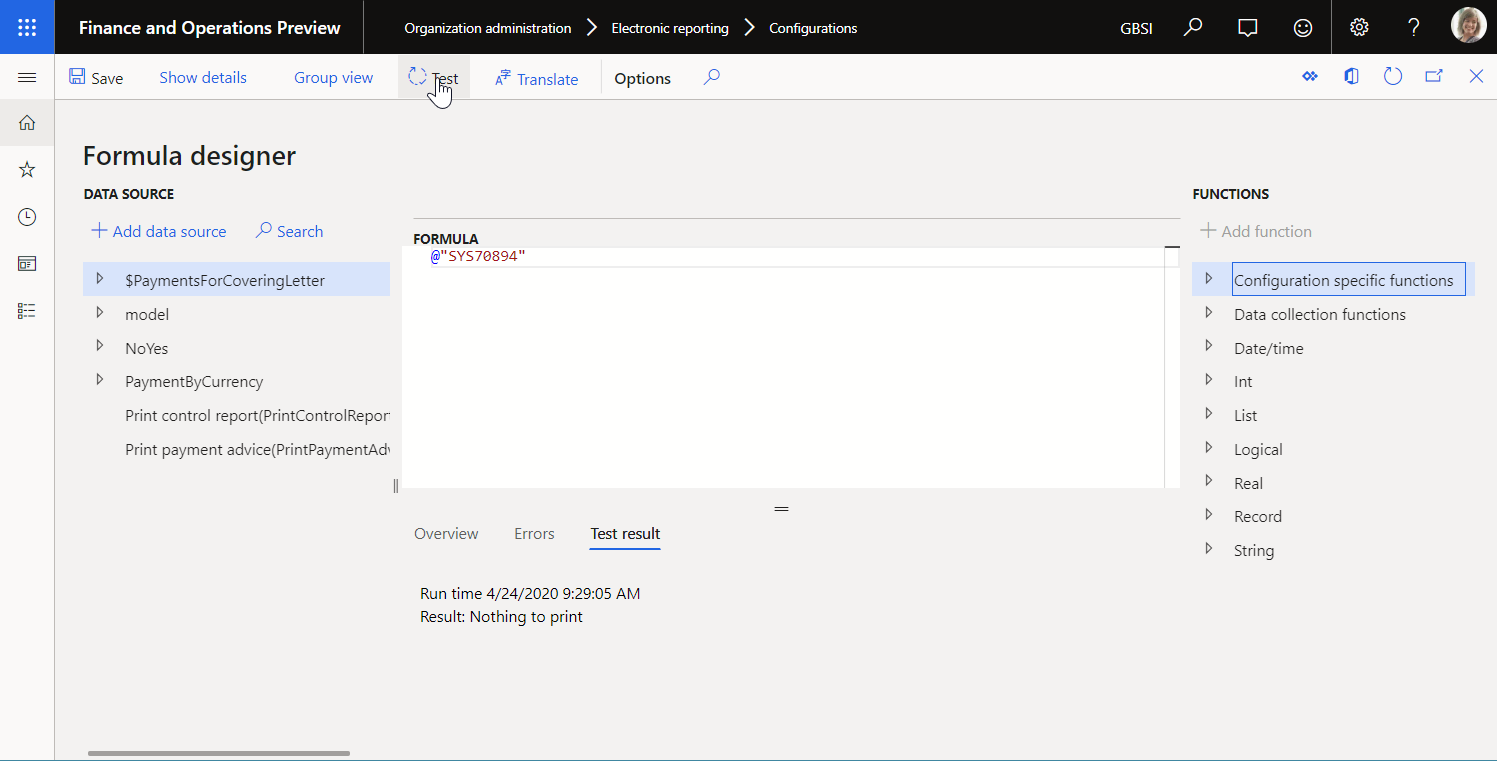Open the Modules list icon in sidebar
This screenshot has height=761, width=1497.
[x=27, y=311]
